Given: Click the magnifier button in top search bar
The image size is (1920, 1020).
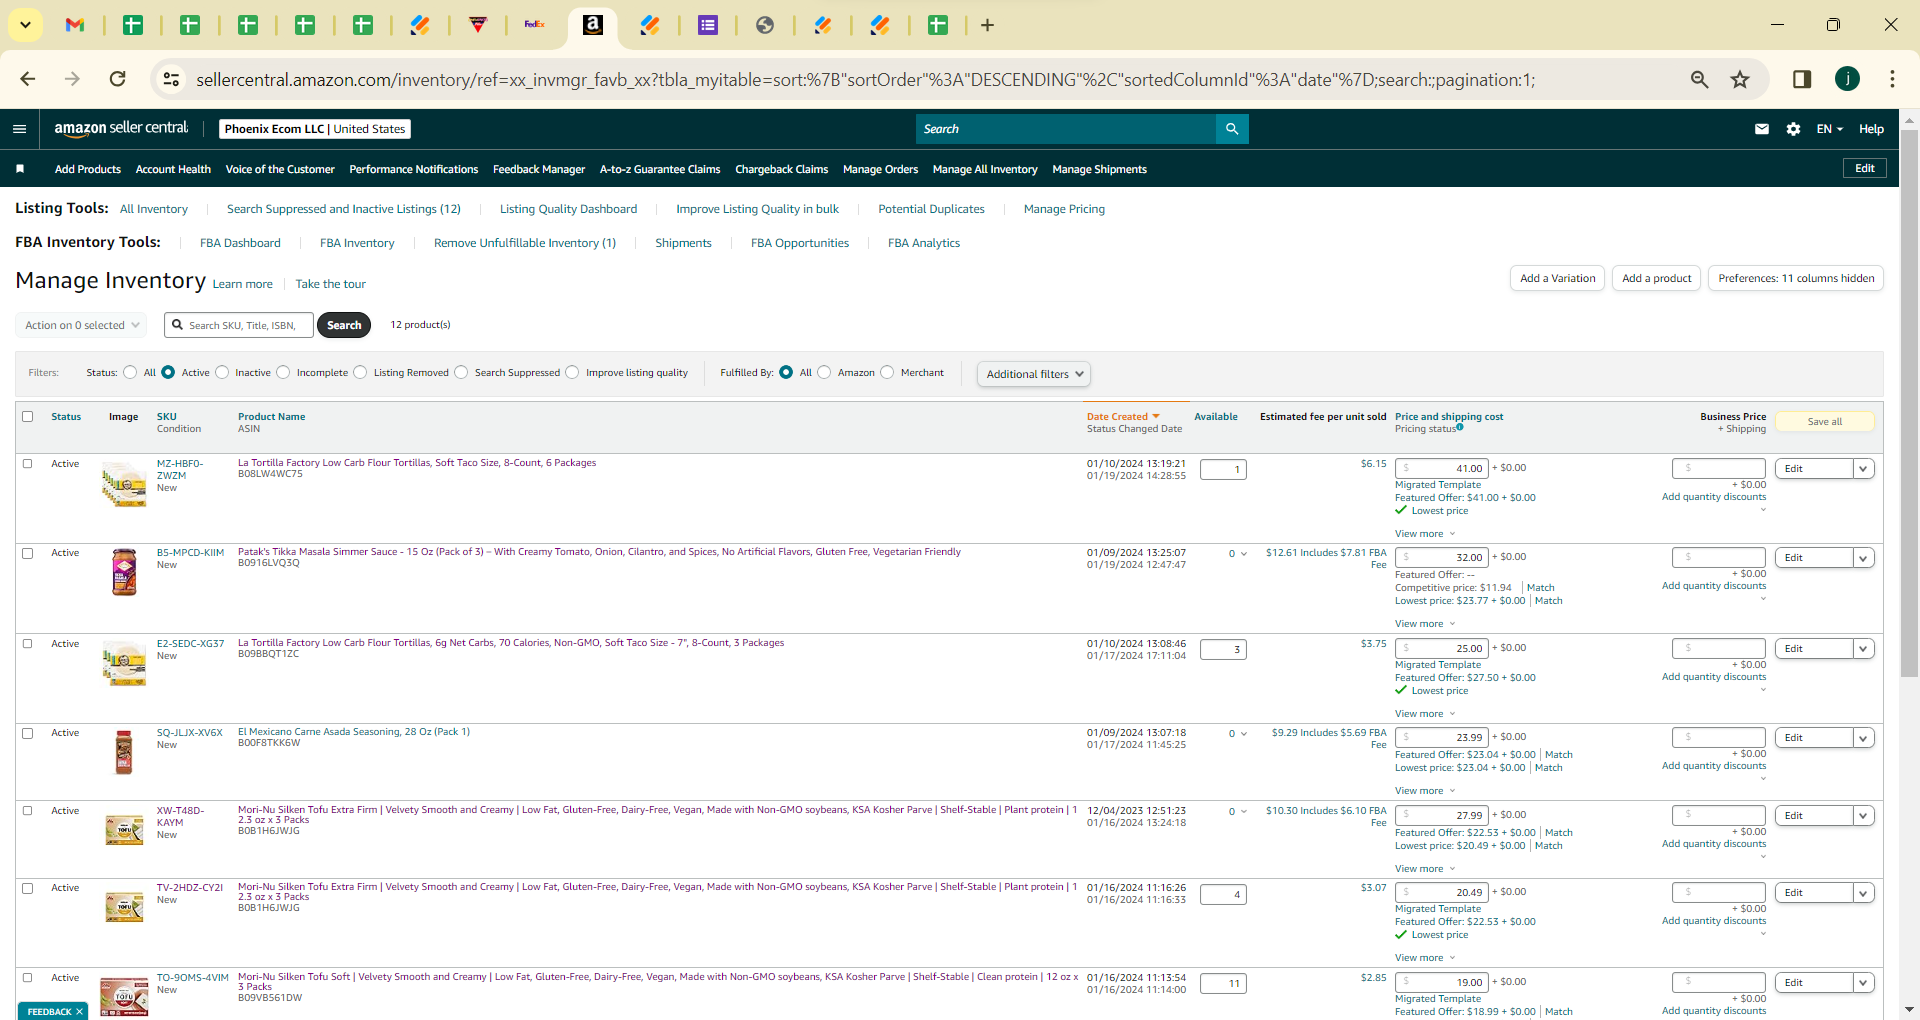Looking at the screenshot, I should pos(1232,129).
